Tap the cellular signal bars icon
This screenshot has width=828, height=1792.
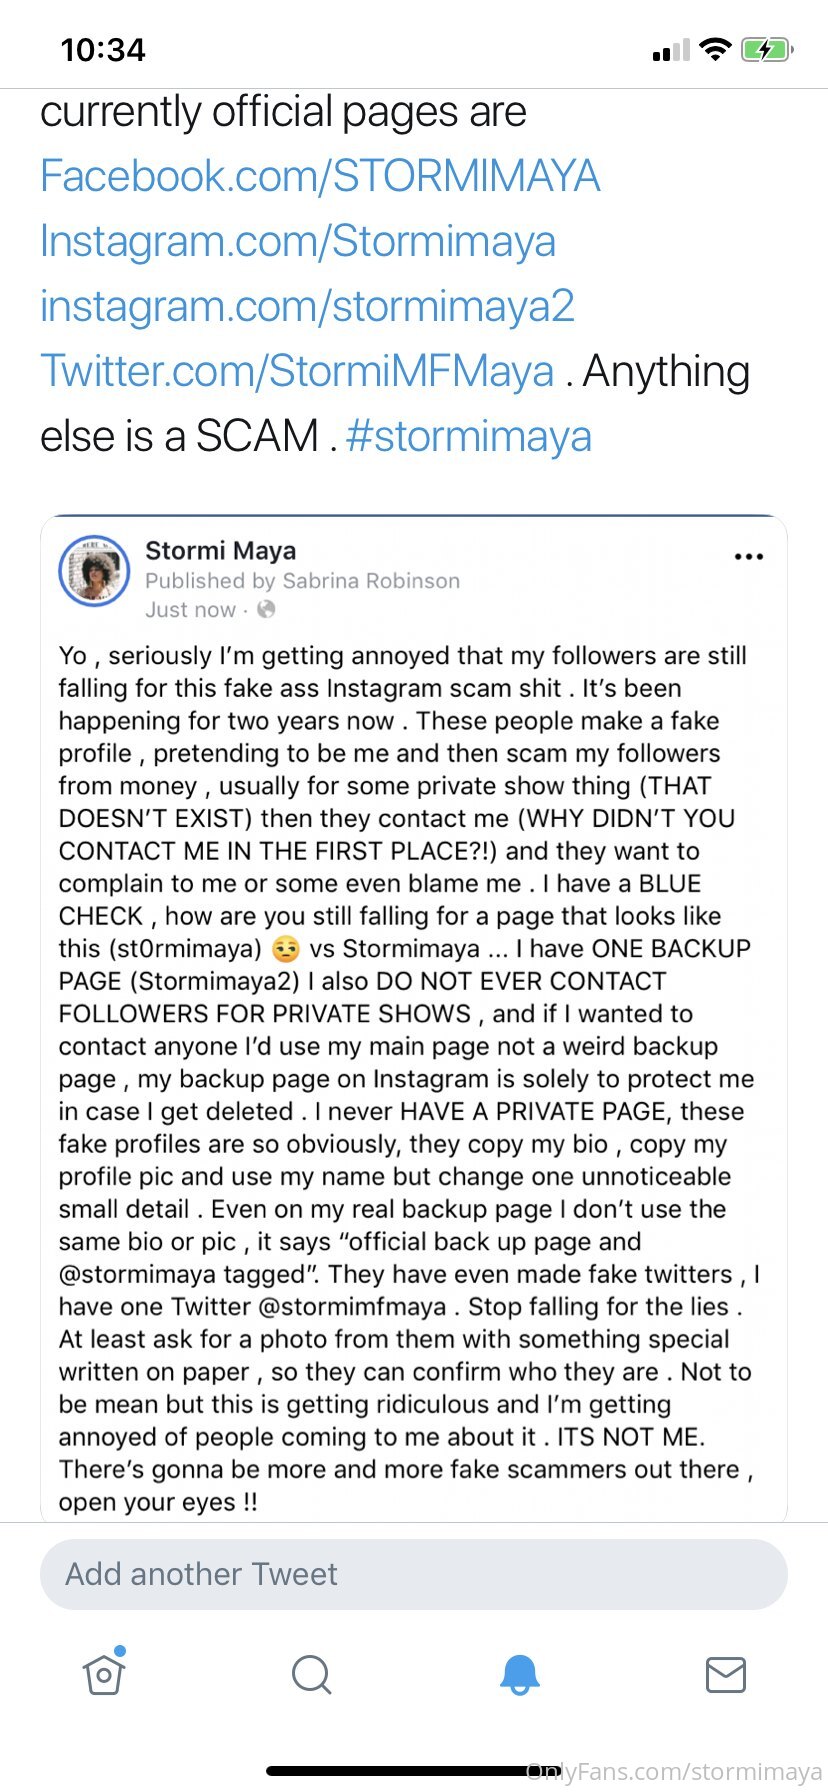[x=670, y=51]
